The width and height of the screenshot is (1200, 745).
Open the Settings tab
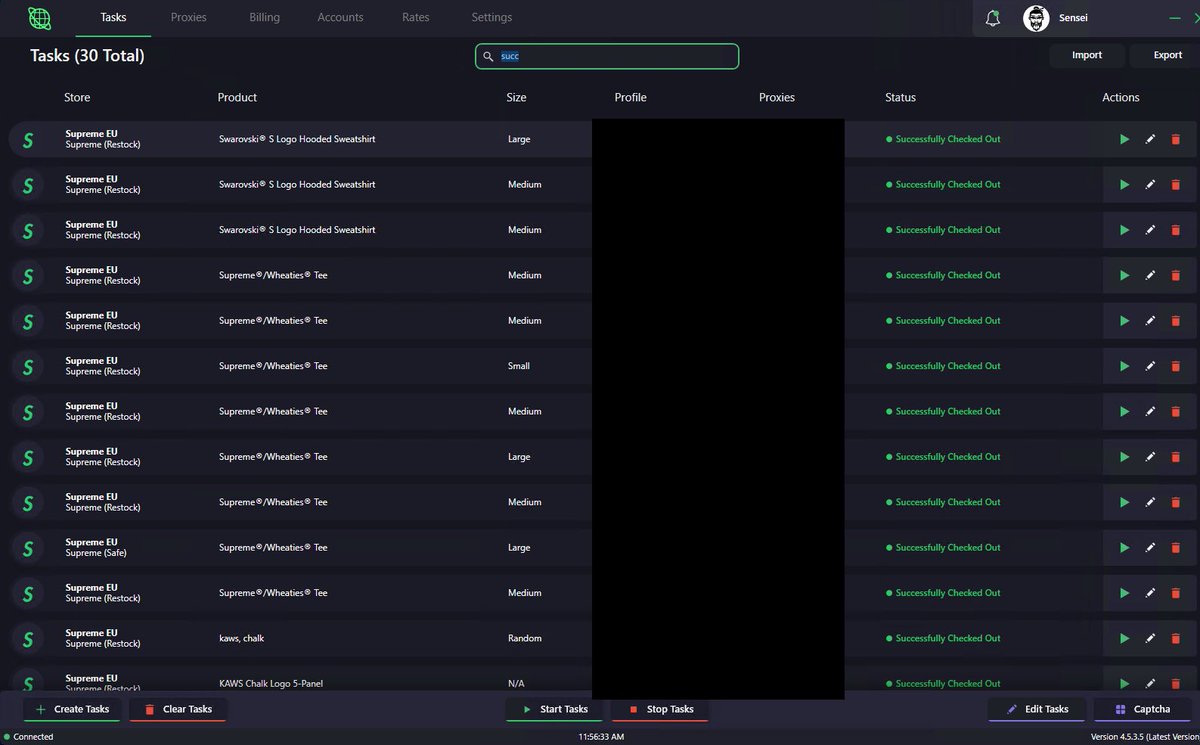(492, 18)
